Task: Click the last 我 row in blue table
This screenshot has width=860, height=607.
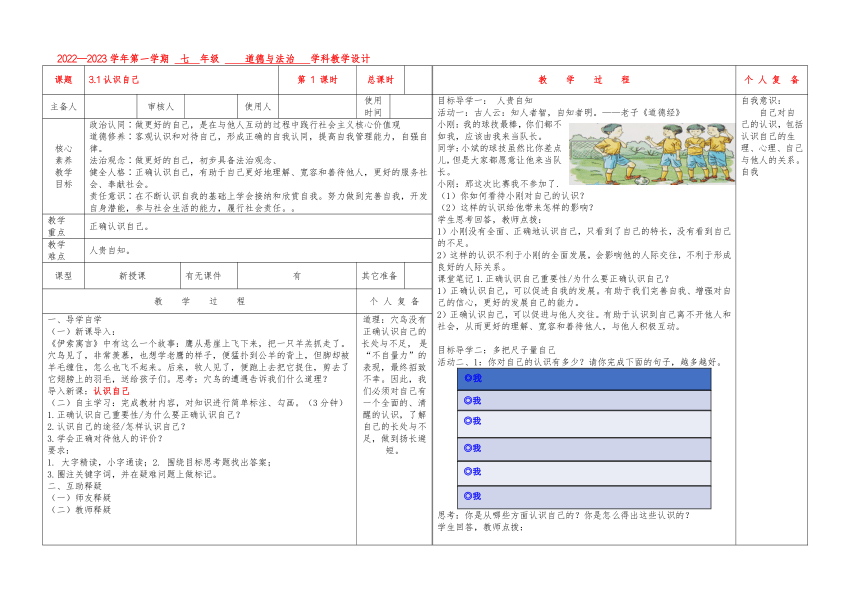Action: click(x=584, y=497)
